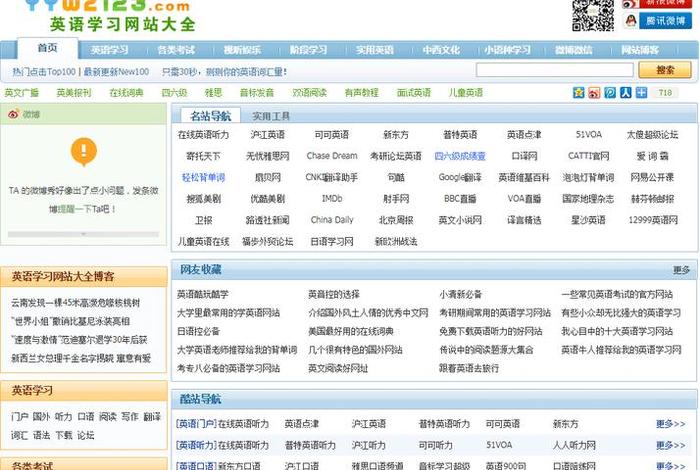This screenshot has width=700, height=470.
Task: Open 12999英语网 link
Action: point(653,220)
